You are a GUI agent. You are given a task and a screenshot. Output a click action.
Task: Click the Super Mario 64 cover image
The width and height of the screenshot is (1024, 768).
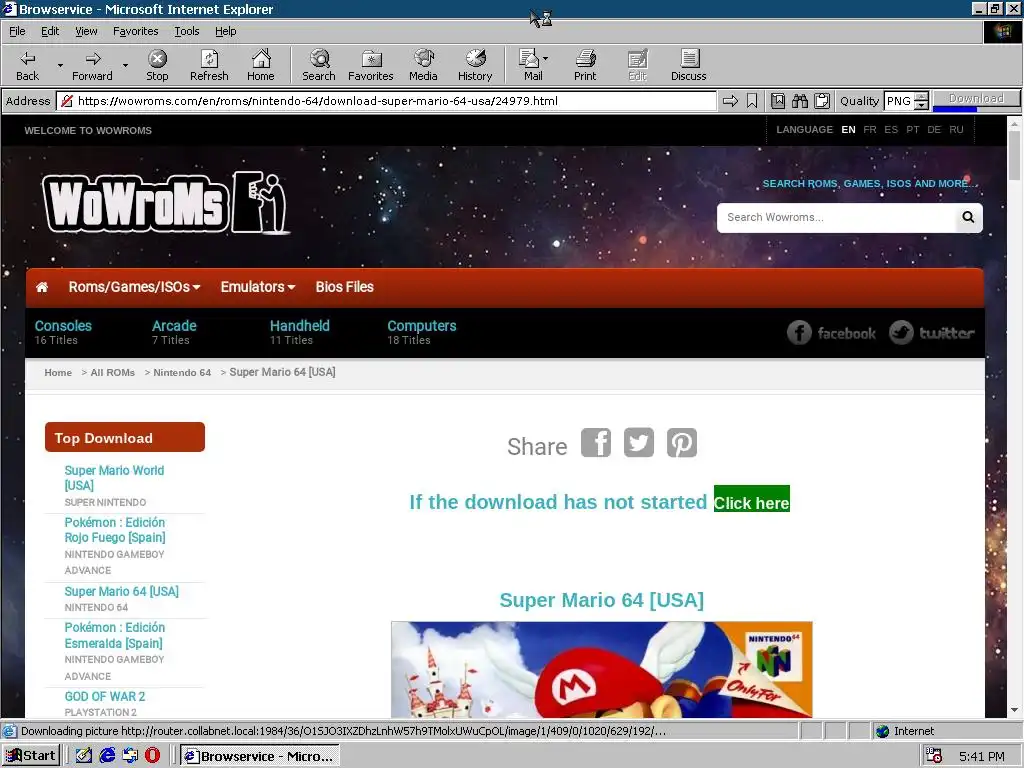(601, 669)
